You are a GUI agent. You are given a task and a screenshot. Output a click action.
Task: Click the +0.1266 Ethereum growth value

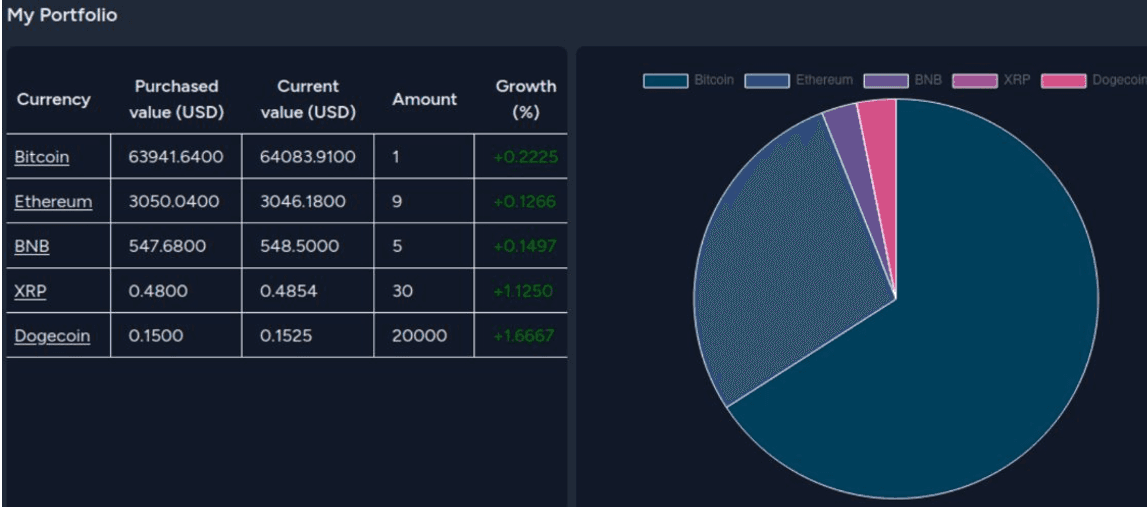[x=524, y=201]
